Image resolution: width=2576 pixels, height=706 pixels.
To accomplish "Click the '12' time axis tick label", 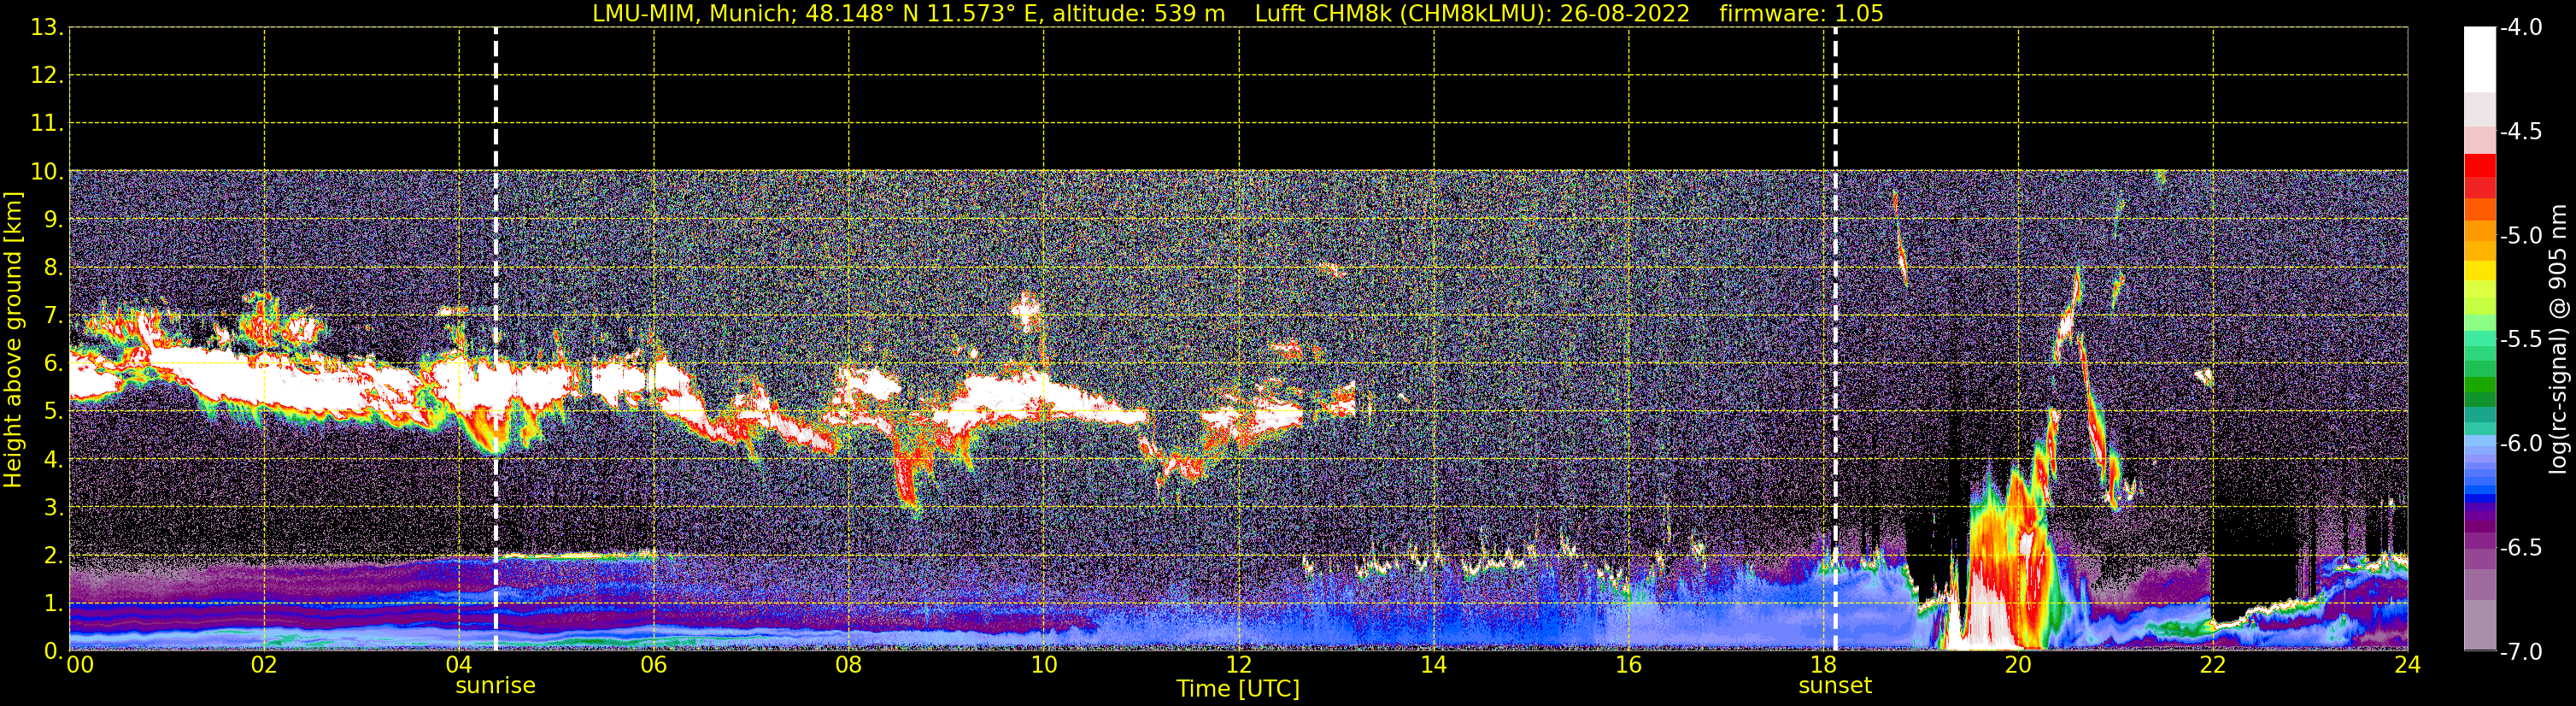I will tap(1239, 665).
